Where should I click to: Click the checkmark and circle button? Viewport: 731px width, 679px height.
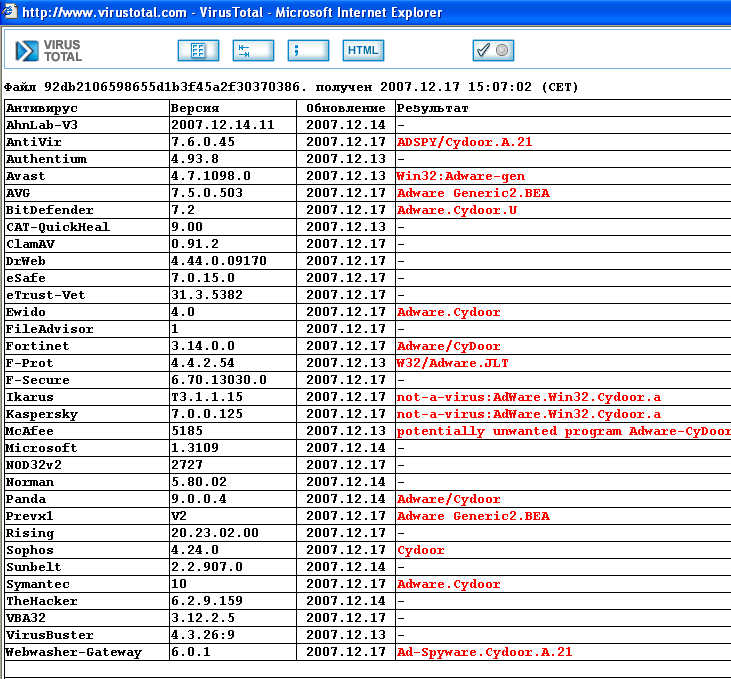tap(493, 50)
